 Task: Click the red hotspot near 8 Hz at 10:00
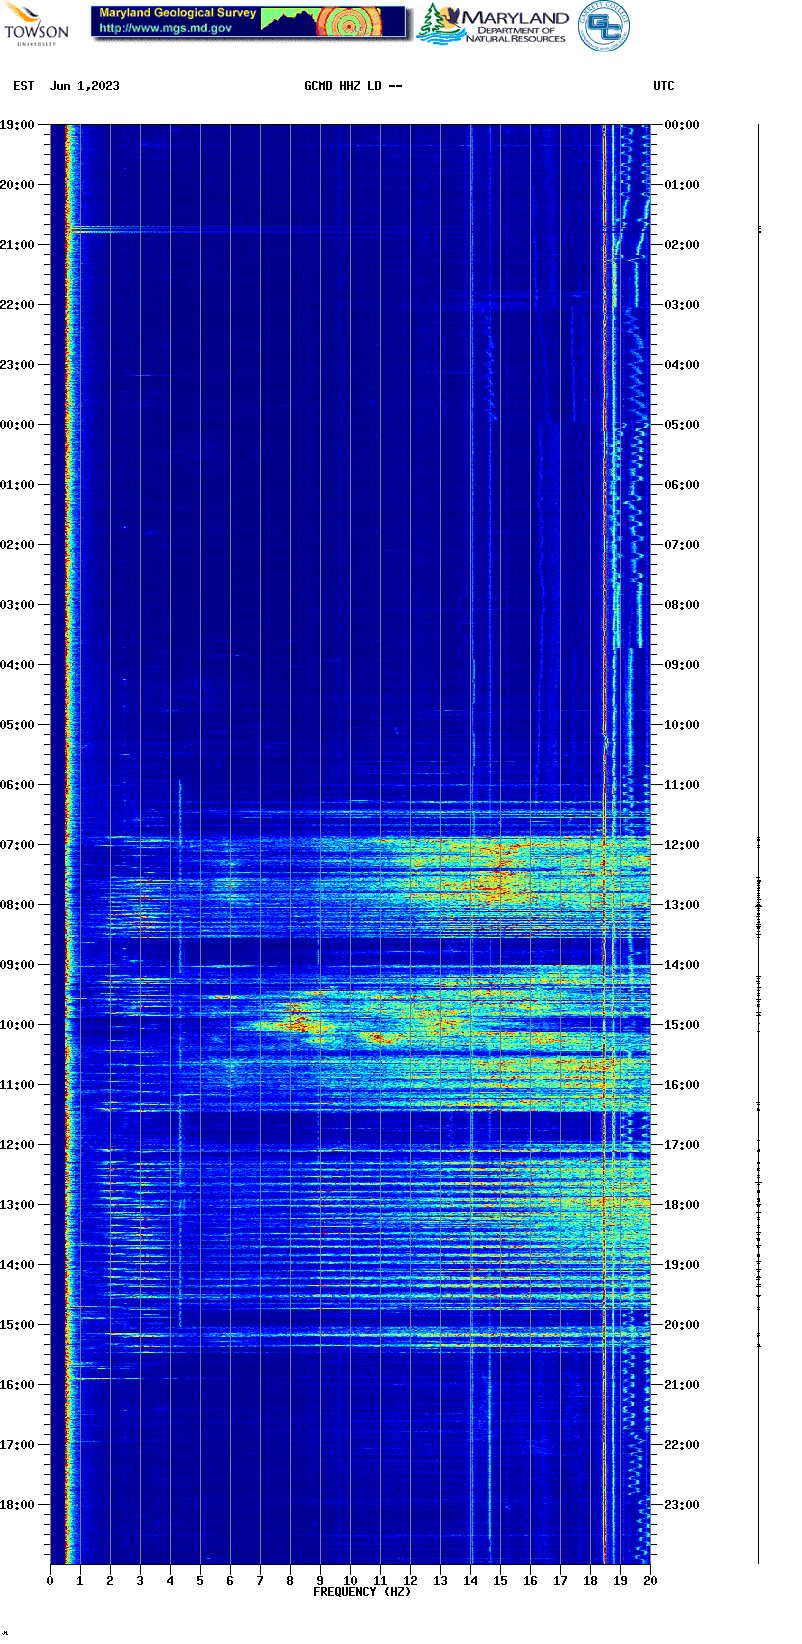(295, 1022)
